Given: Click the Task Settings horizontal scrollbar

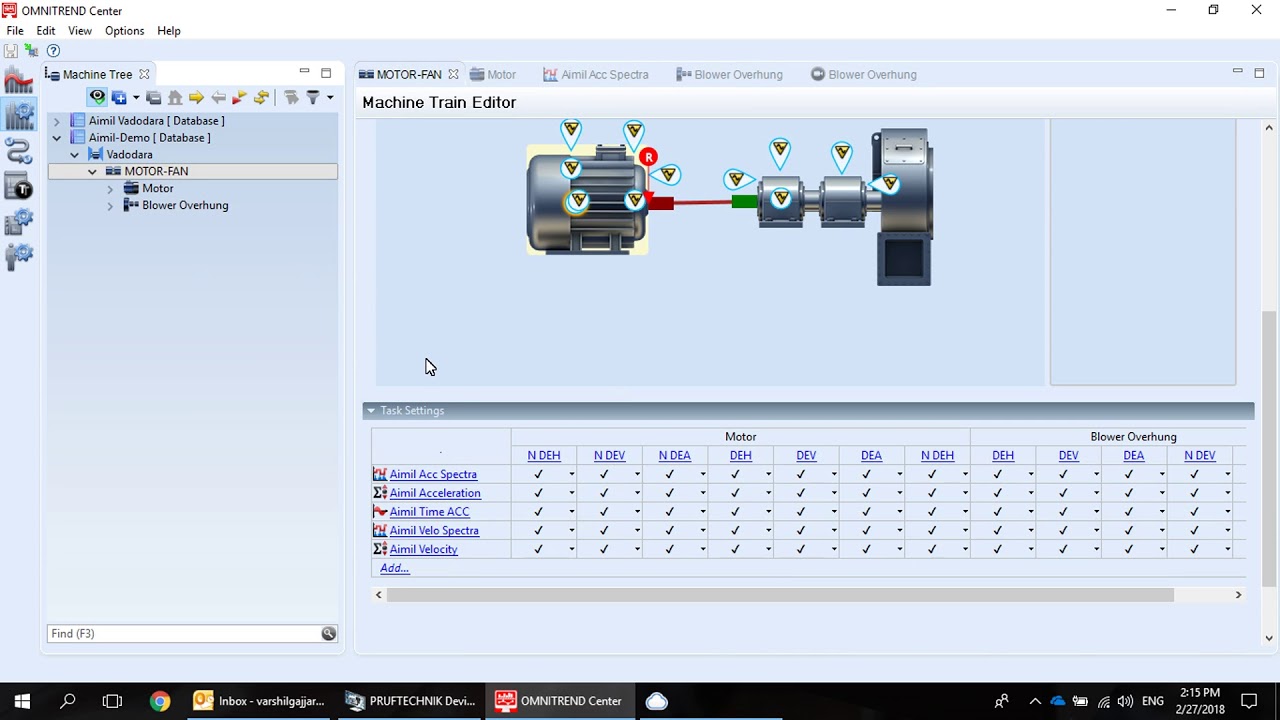Looking at the screenshot, I should point(780,595).
